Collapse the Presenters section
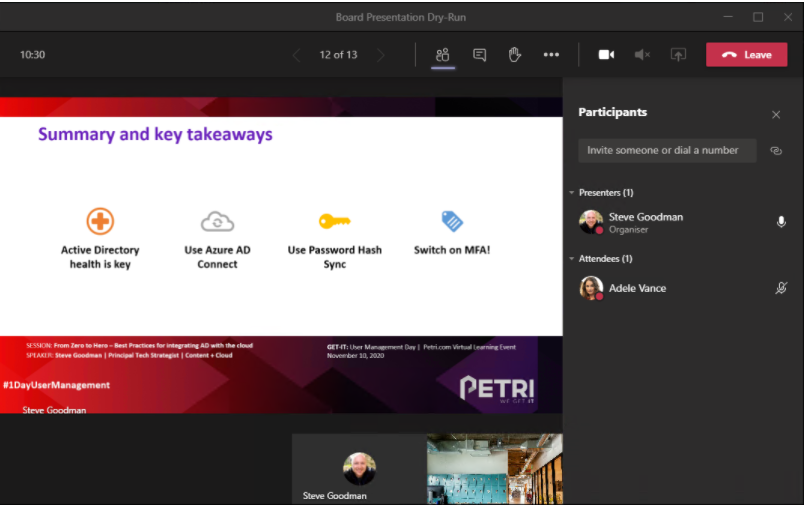Image resolution: width=805 pixels, height=506 pixels. [572, 192]
